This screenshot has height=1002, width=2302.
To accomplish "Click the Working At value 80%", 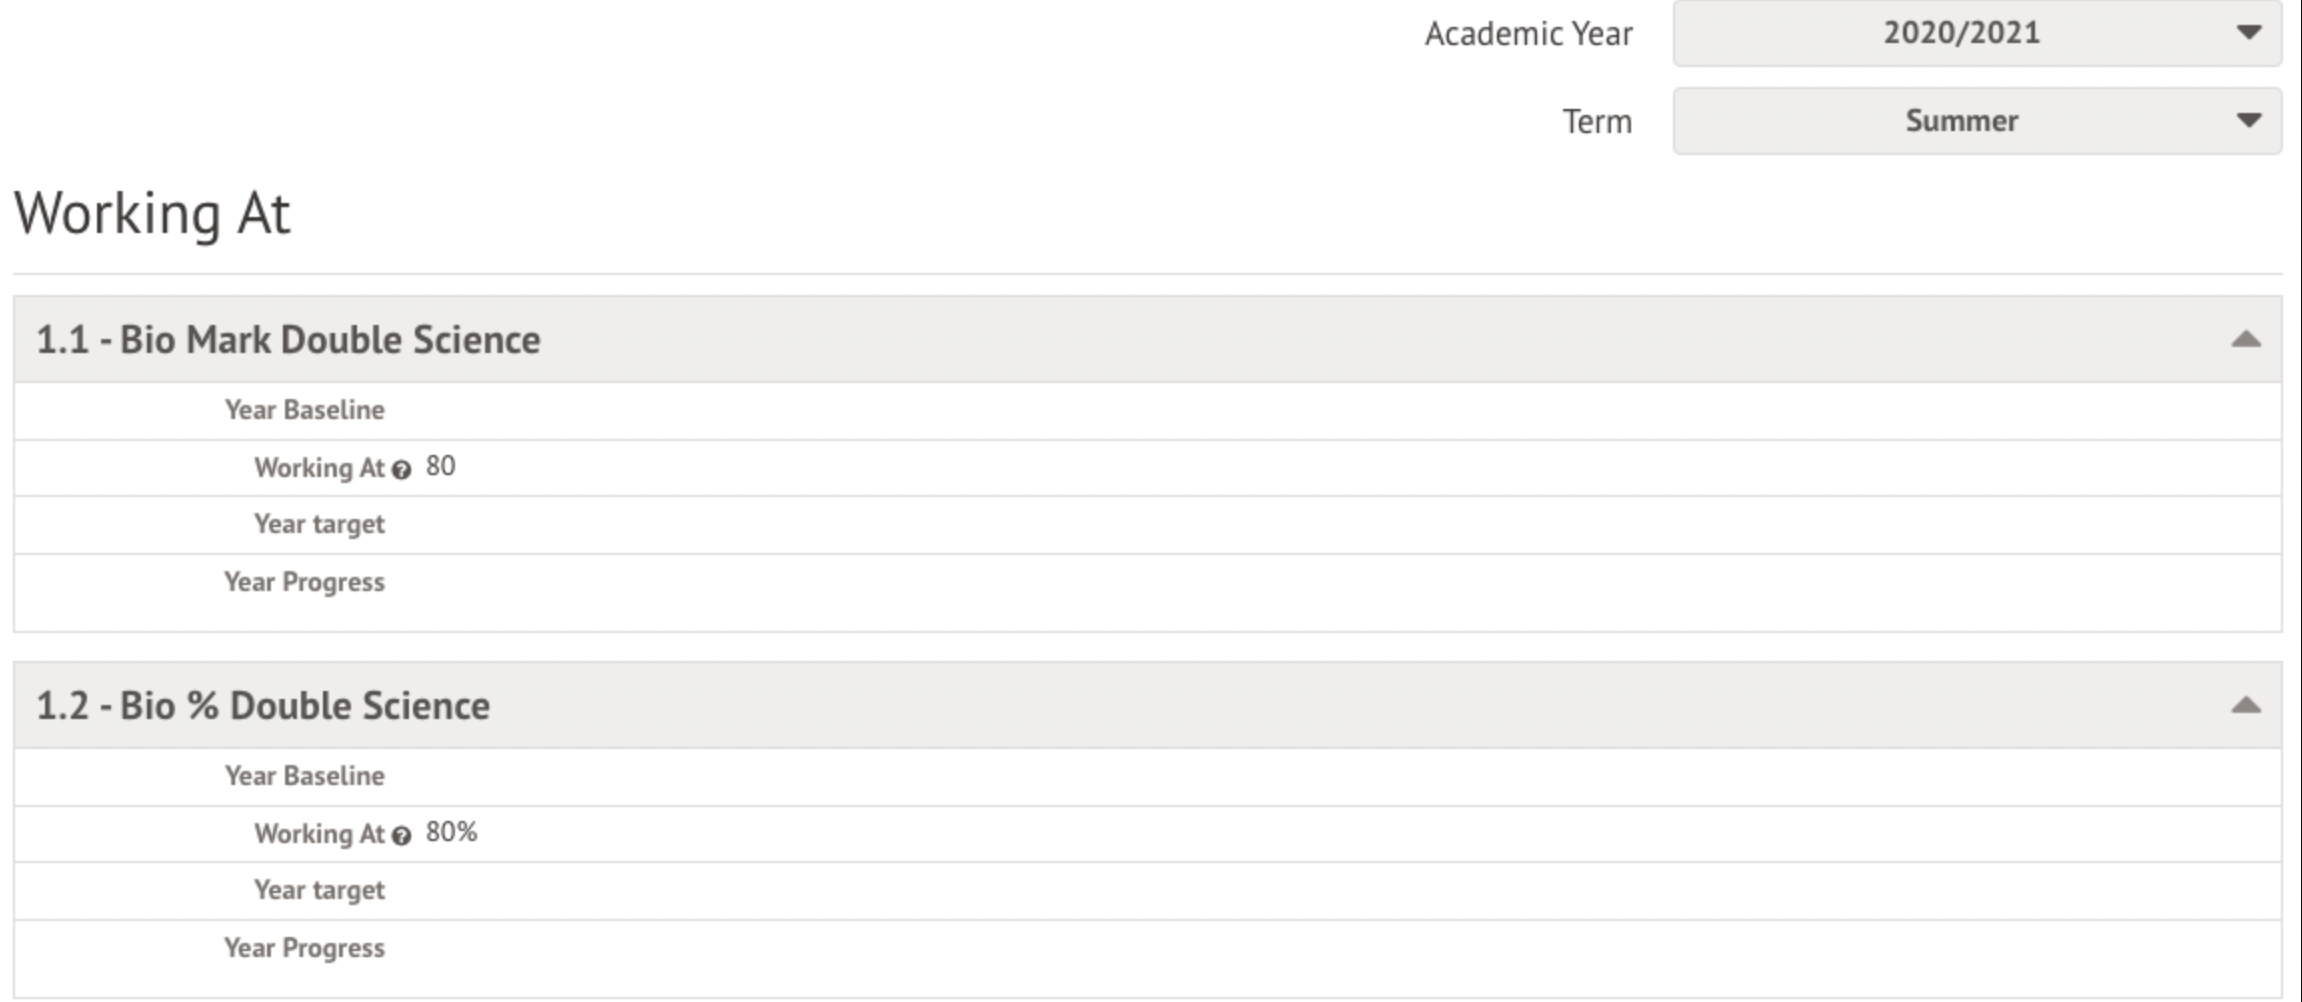I will point(451,833).
